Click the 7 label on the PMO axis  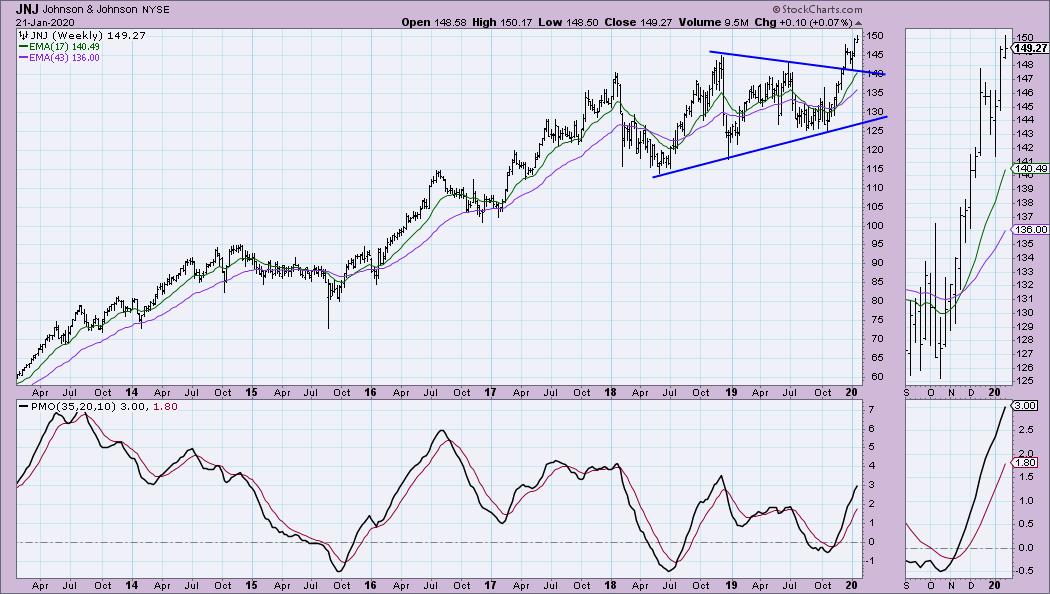coord(871,409)
